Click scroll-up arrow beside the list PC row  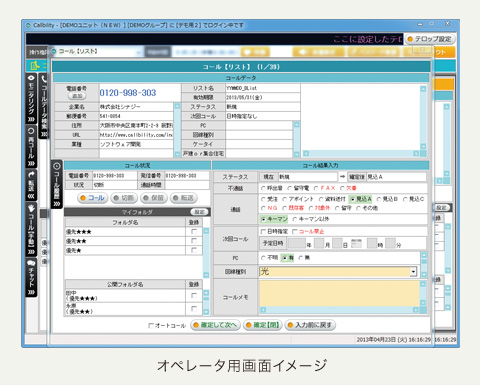(x=296, y=125)
